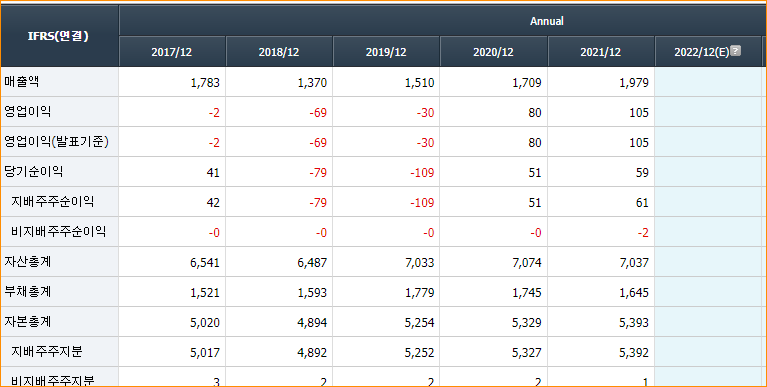Select the 2017/12 column header
The height and width of the screenshot is (387, 767).
(x=172, y=52)
